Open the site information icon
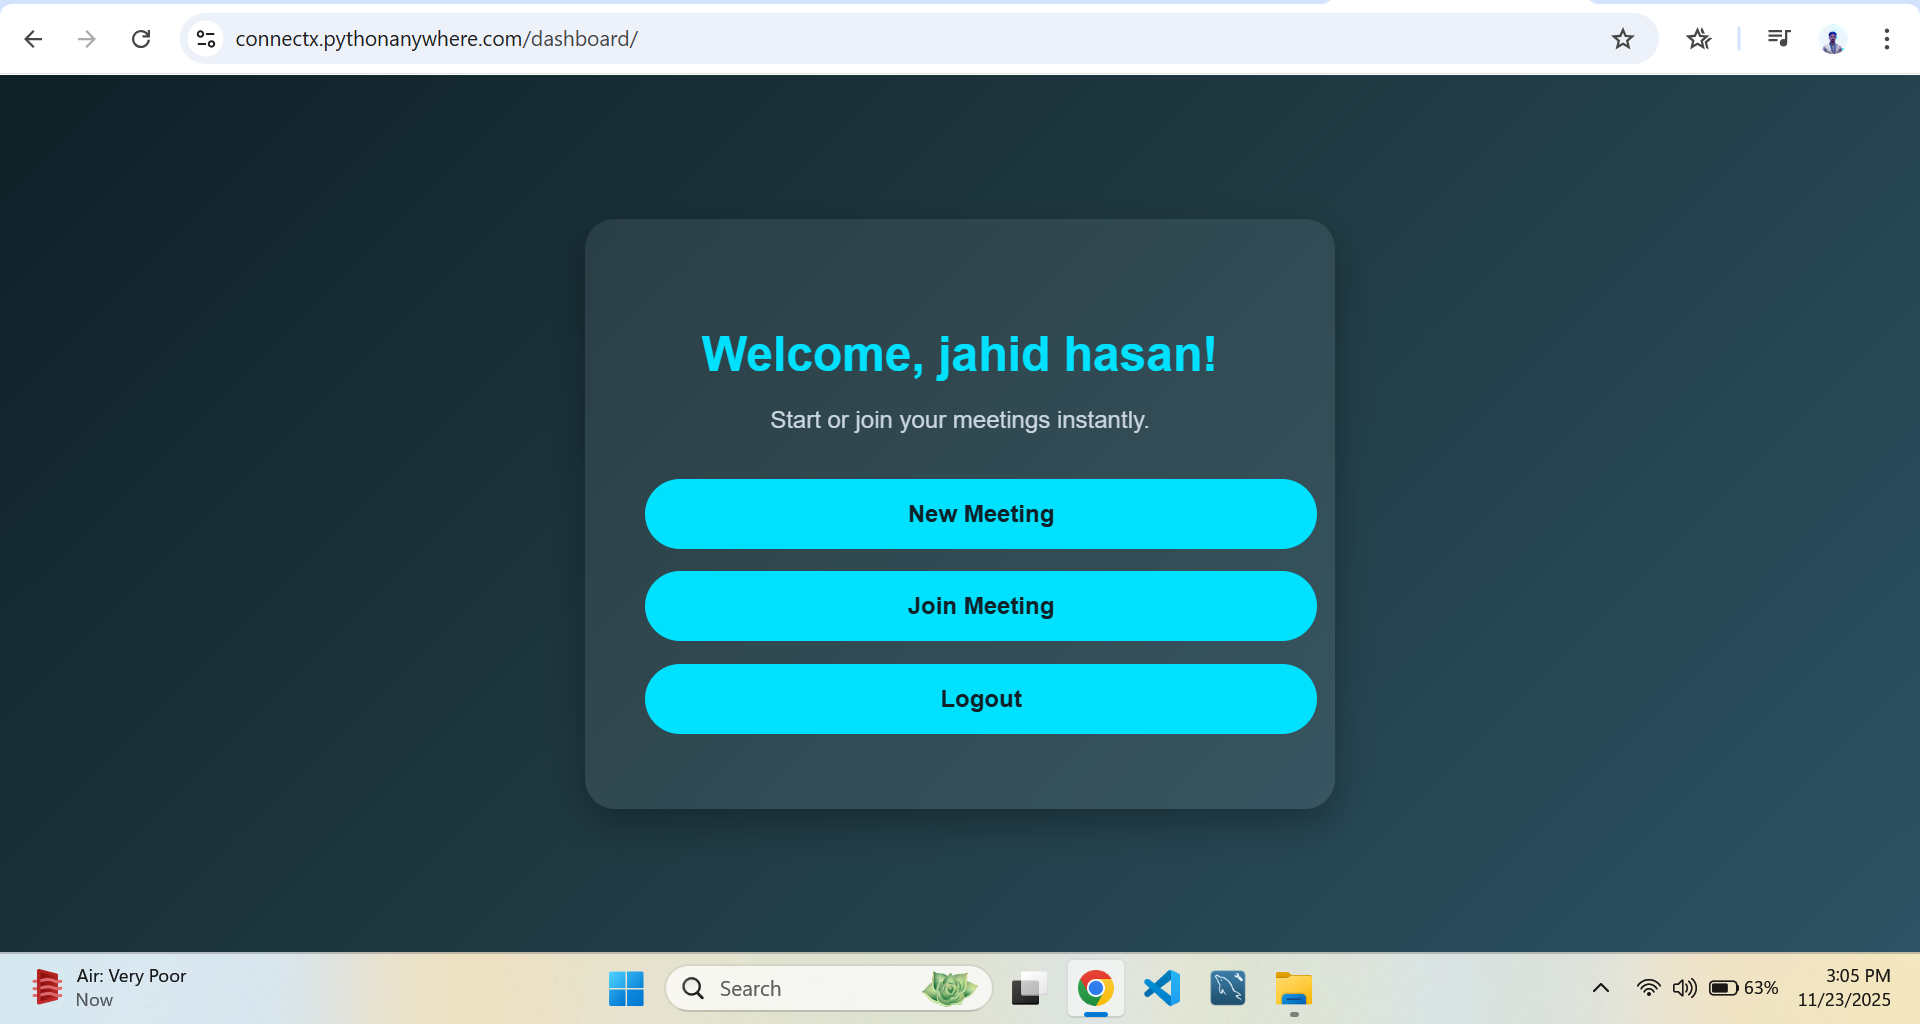Screen dimensions: 1920x1024 [206, 39]
